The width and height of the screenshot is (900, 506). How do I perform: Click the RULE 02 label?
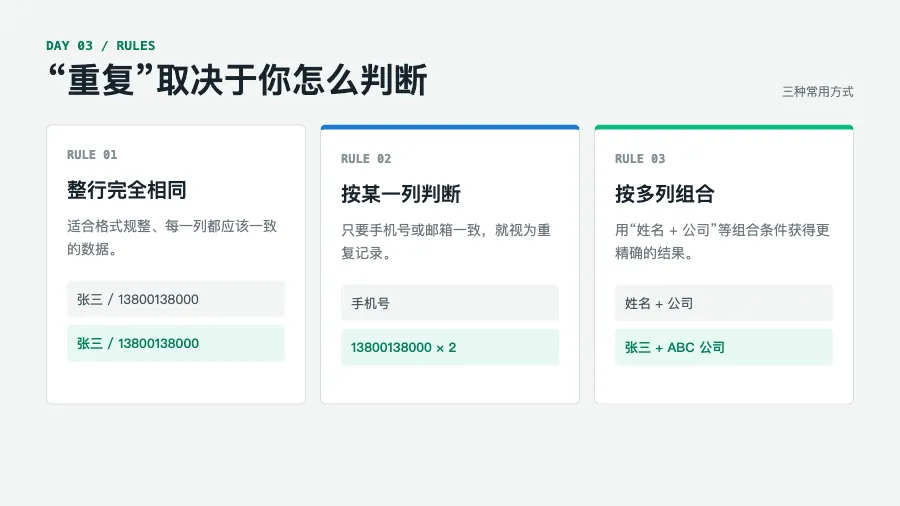coord(366,159)
